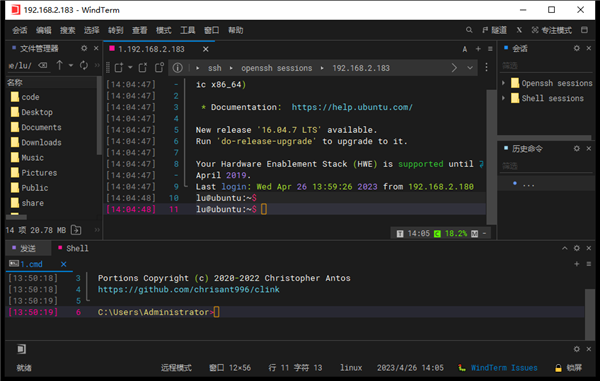
Task: Click the lock screen padlock icon
Action: [558, 368]
